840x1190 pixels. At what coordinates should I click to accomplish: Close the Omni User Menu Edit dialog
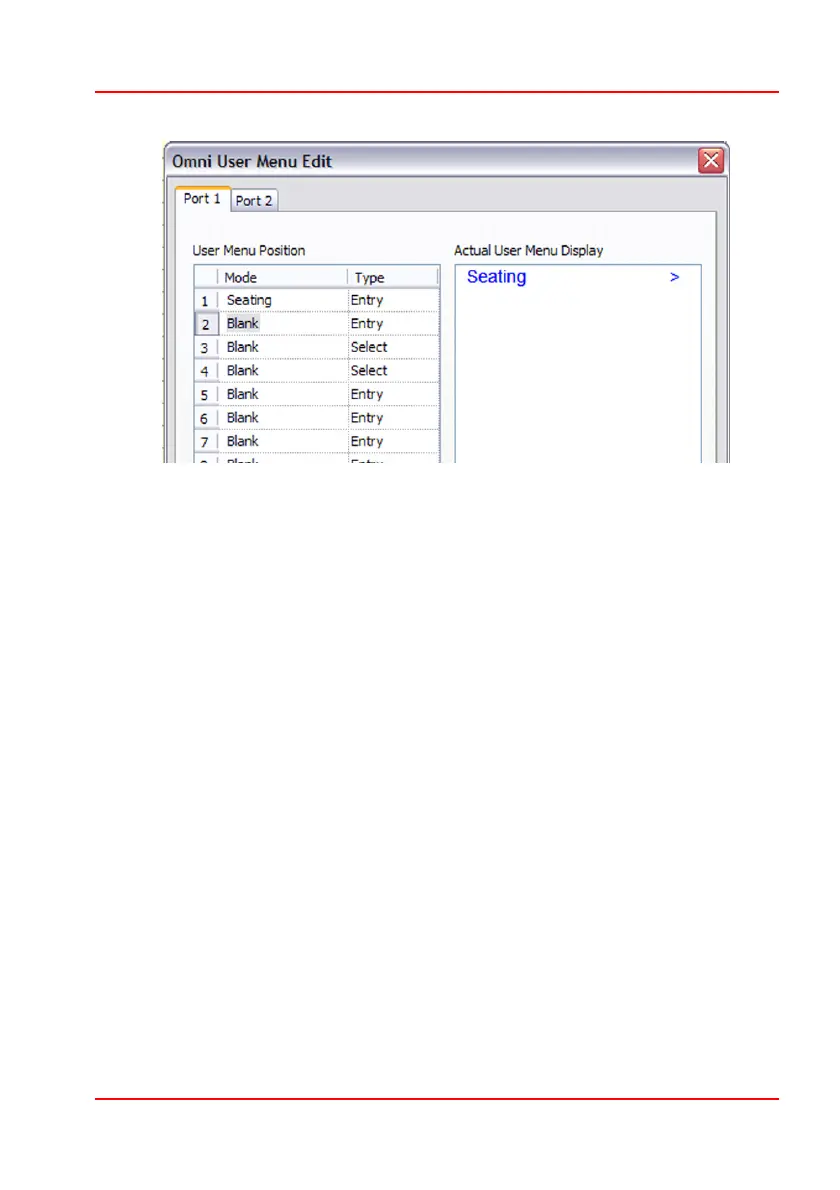(710, 160)
